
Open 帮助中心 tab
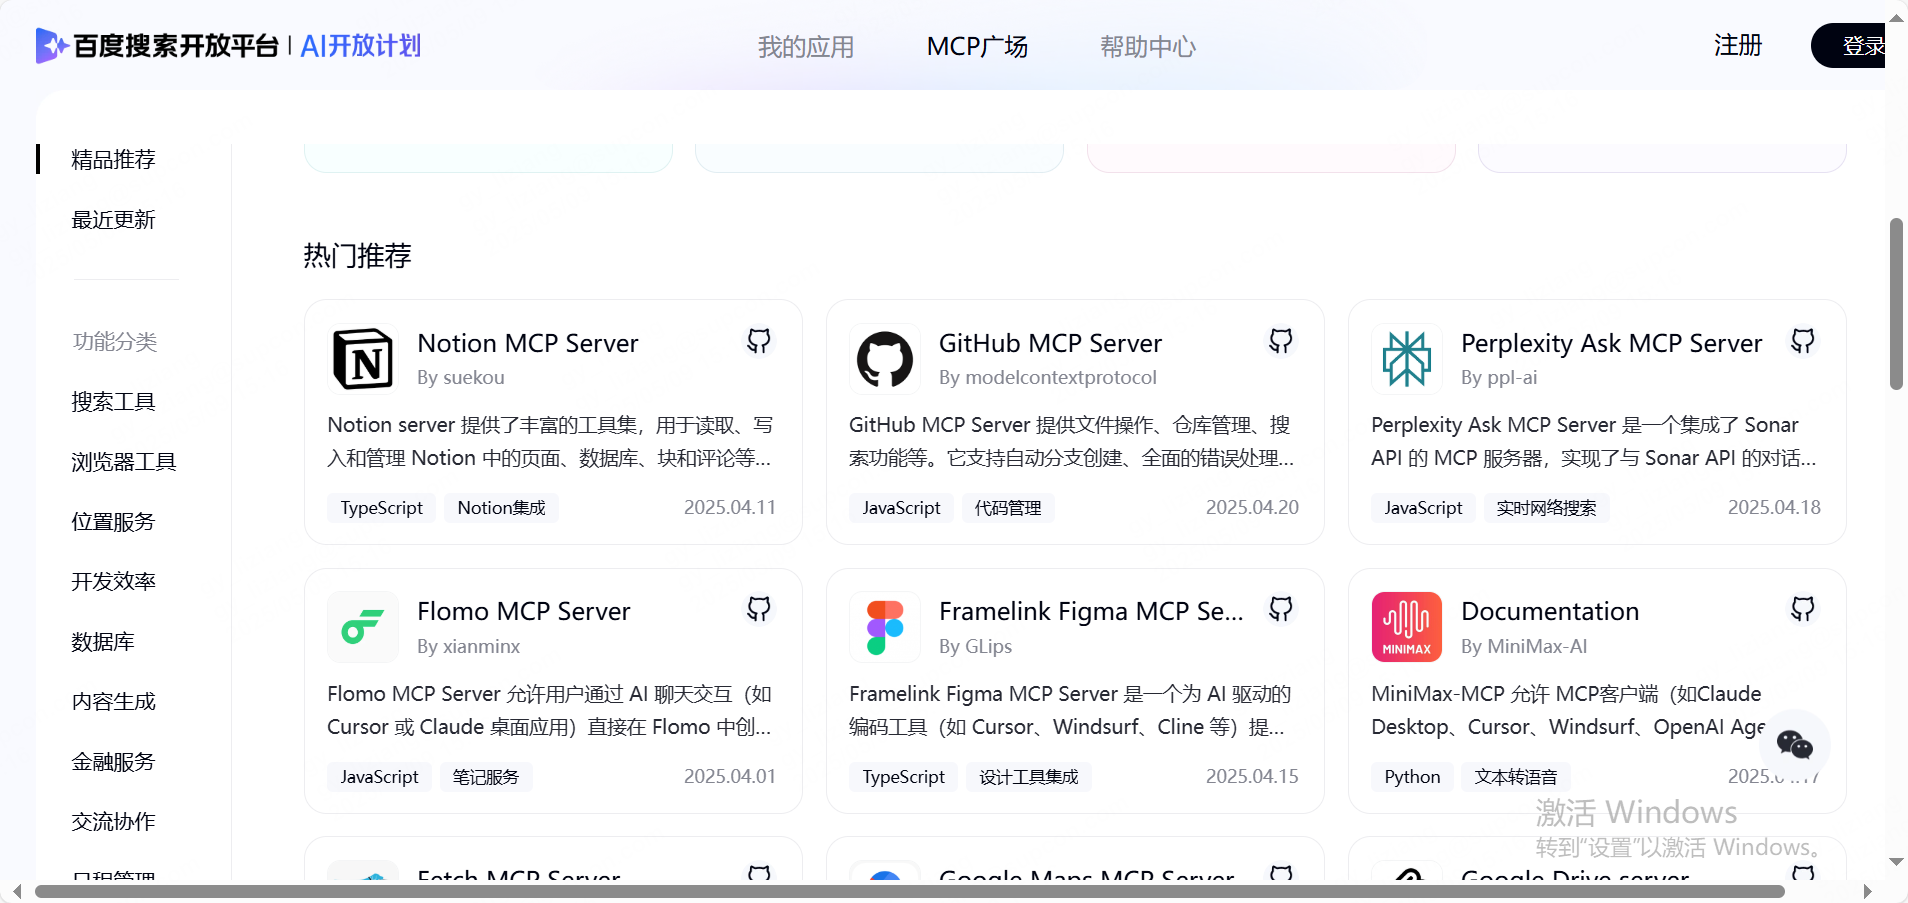[1148, 47]
